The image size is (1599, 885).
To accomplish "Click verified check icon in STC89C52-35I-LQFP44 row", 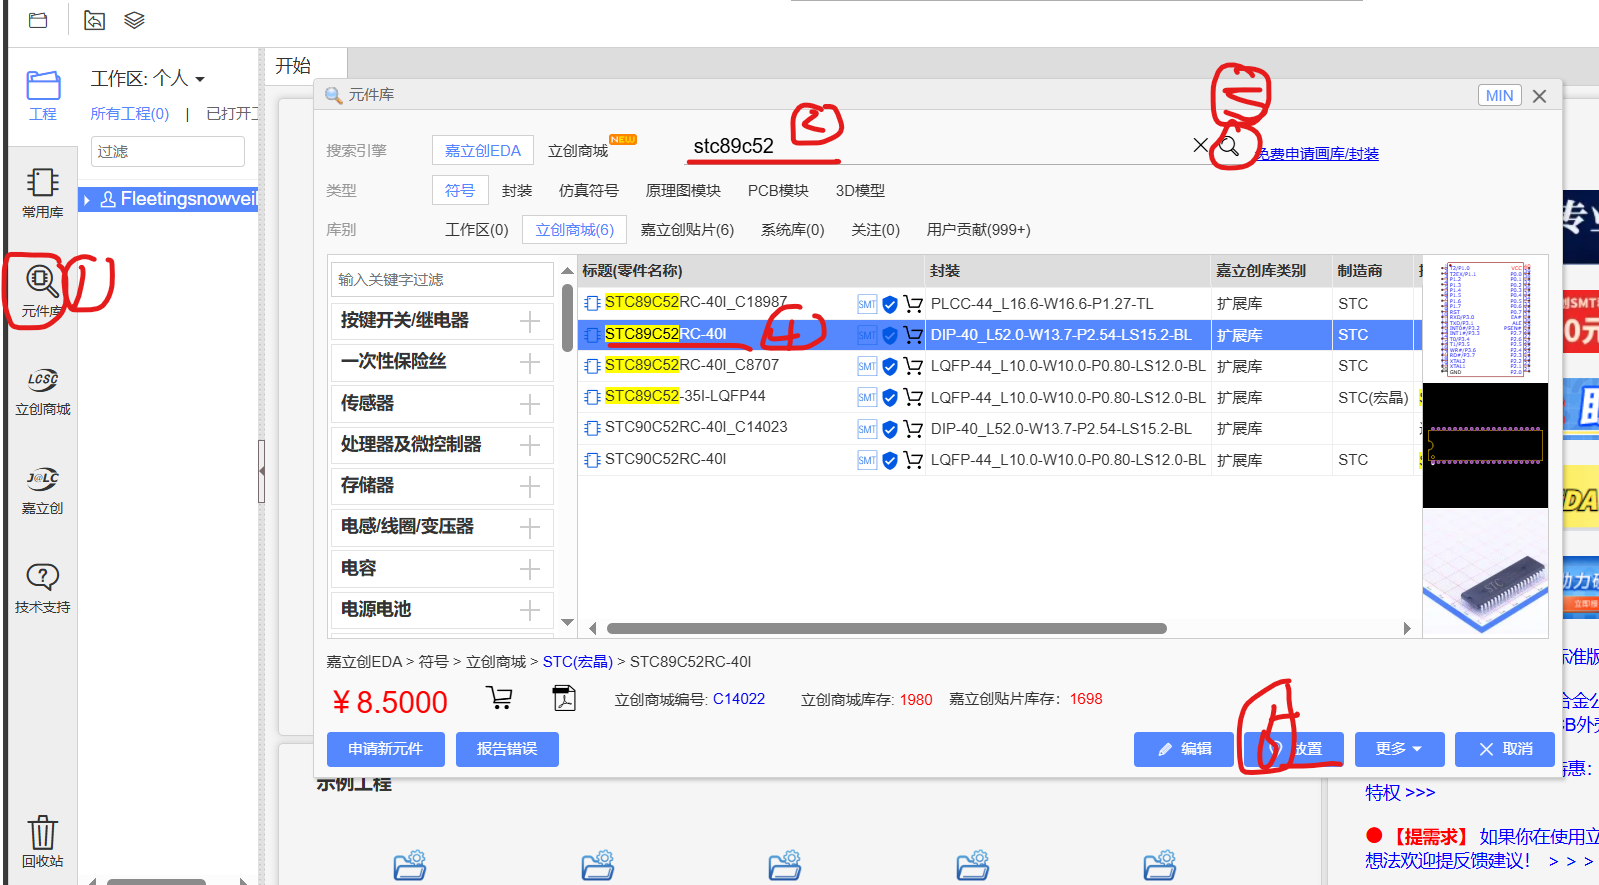I will pos(889,398).
